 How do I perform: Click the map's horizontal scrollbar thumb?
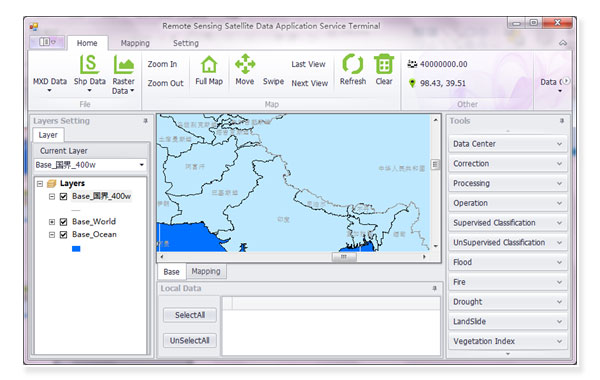(344, 257)
